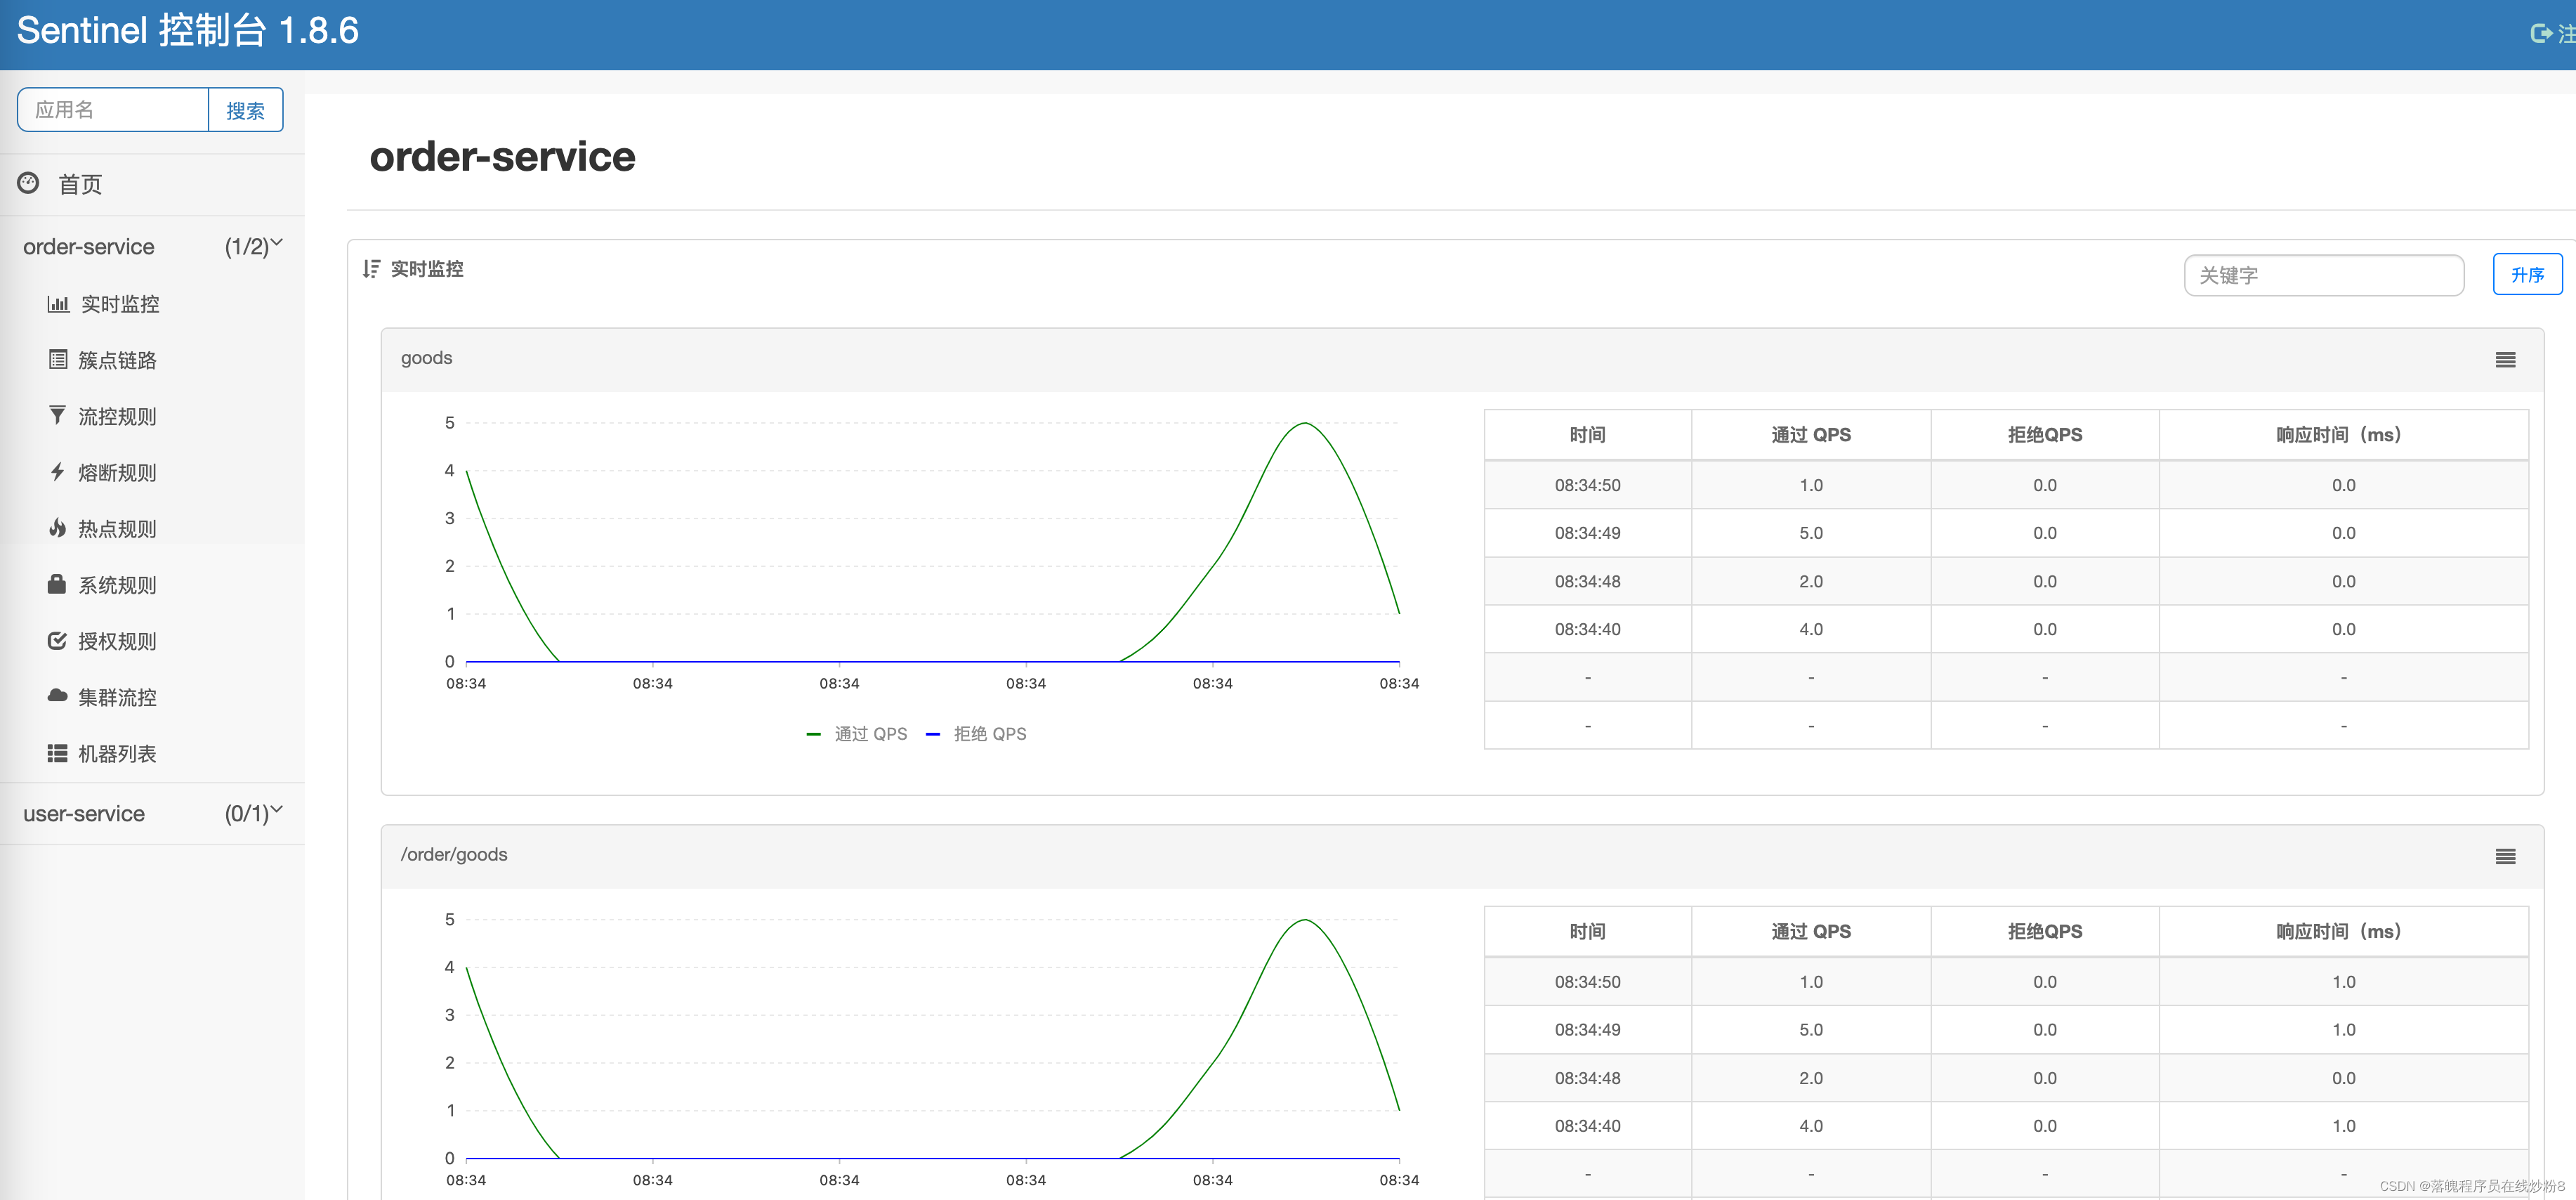Toggle 拒绝 QPS legend in goods chart

pyautogui.click(x=977, y=734)
